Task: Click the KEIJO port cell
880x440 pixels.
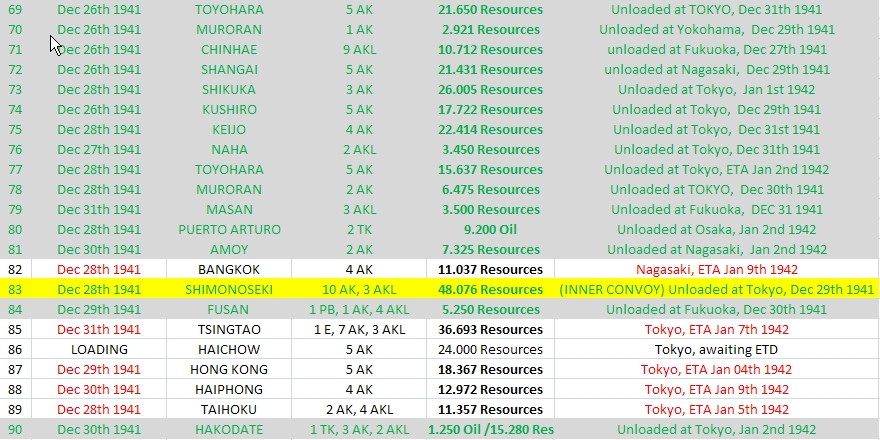Action: pos(229,130)
